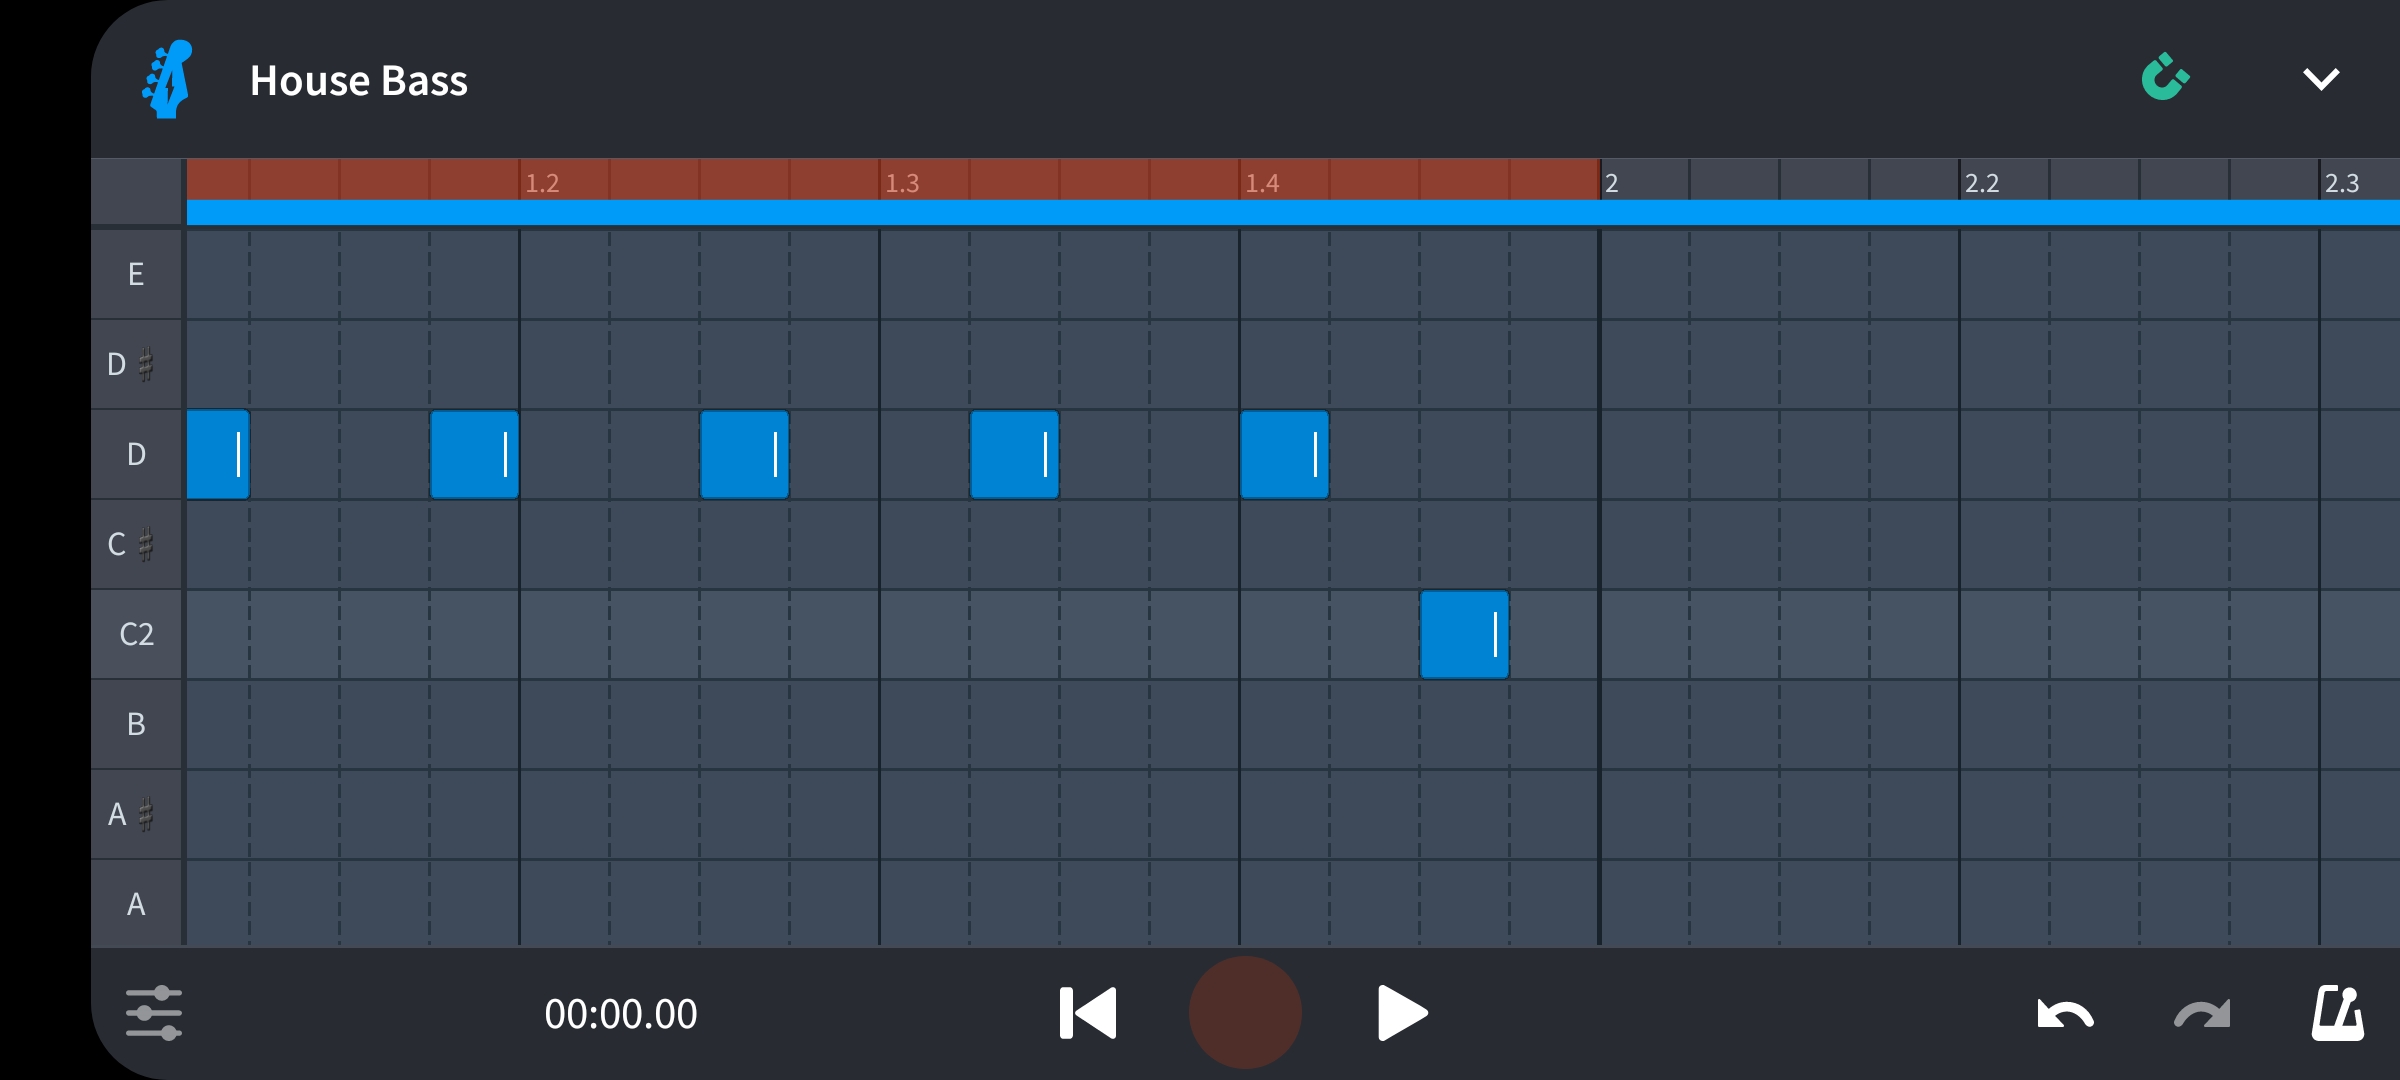Toggle the green magnet snap icon

pyautogui.click(x=2165, y=78)
